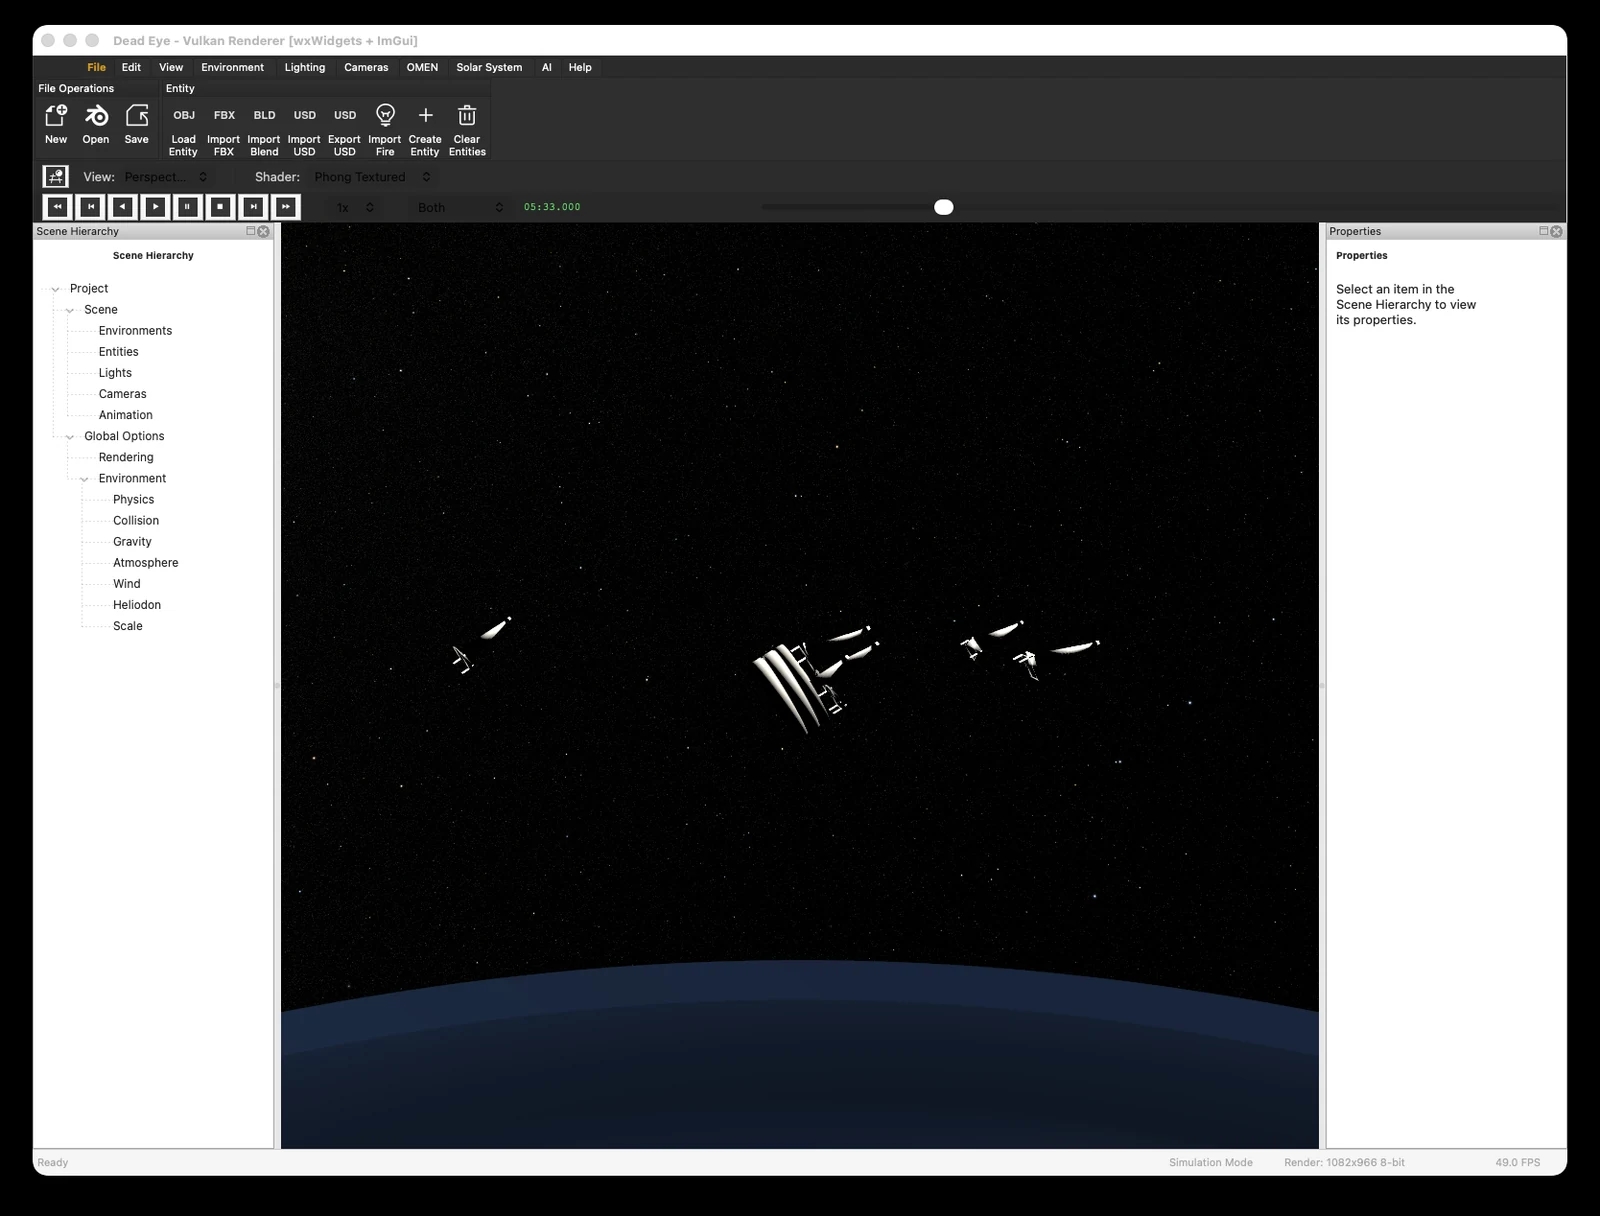1600x1216 pixels.
Task: Click the Import Fire icon
Action: [x=385, y=115]
